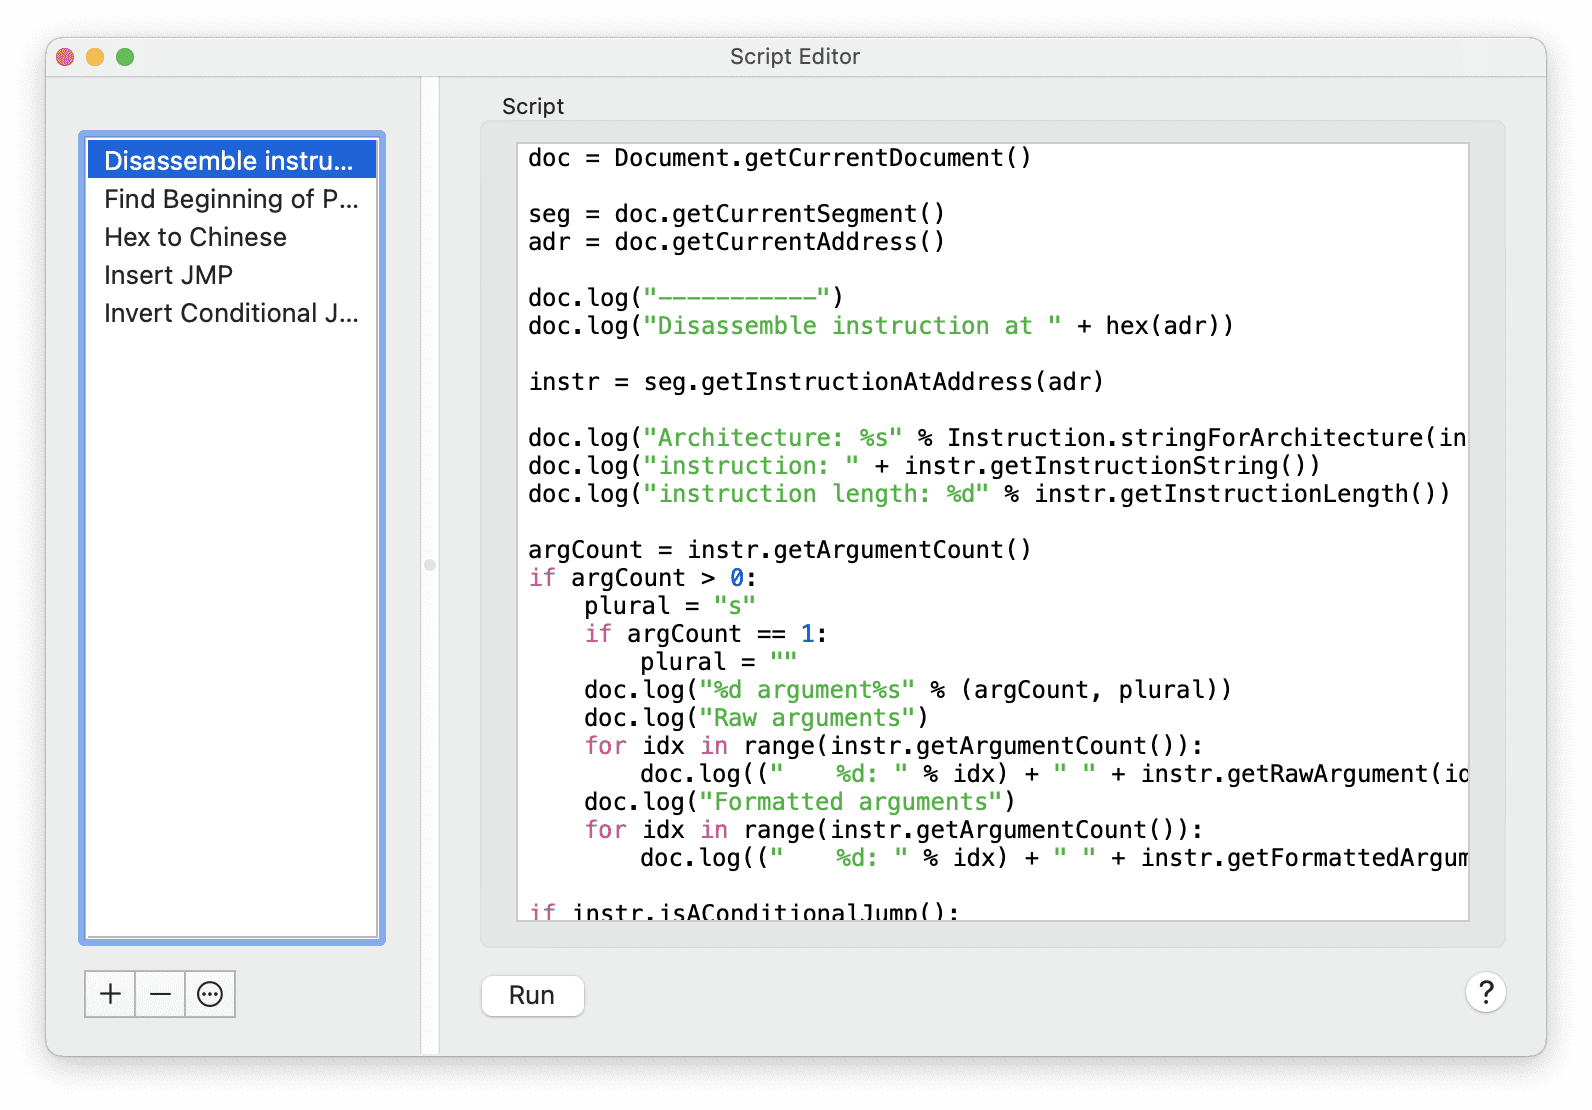Click the 'Architecture: %s' log line
1592x1110 pixels.
point(997,438)
